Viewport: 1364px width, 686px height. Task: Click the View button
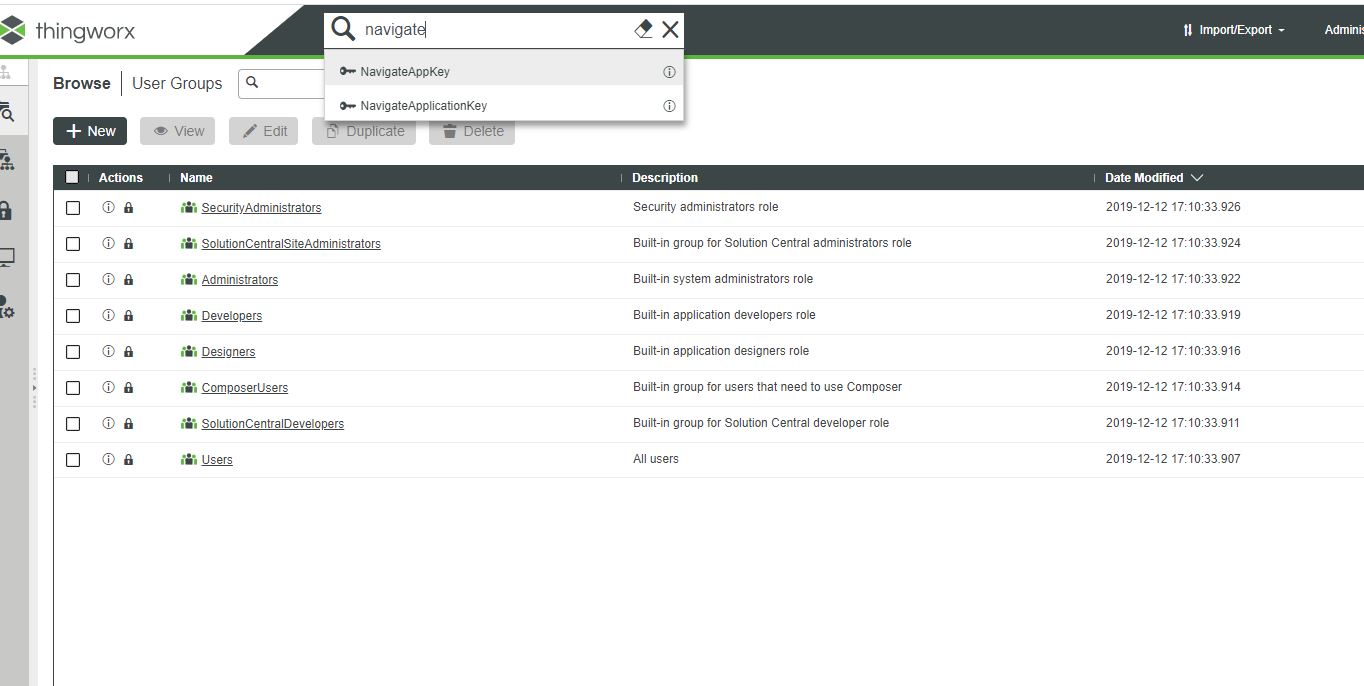pos(178,131)
